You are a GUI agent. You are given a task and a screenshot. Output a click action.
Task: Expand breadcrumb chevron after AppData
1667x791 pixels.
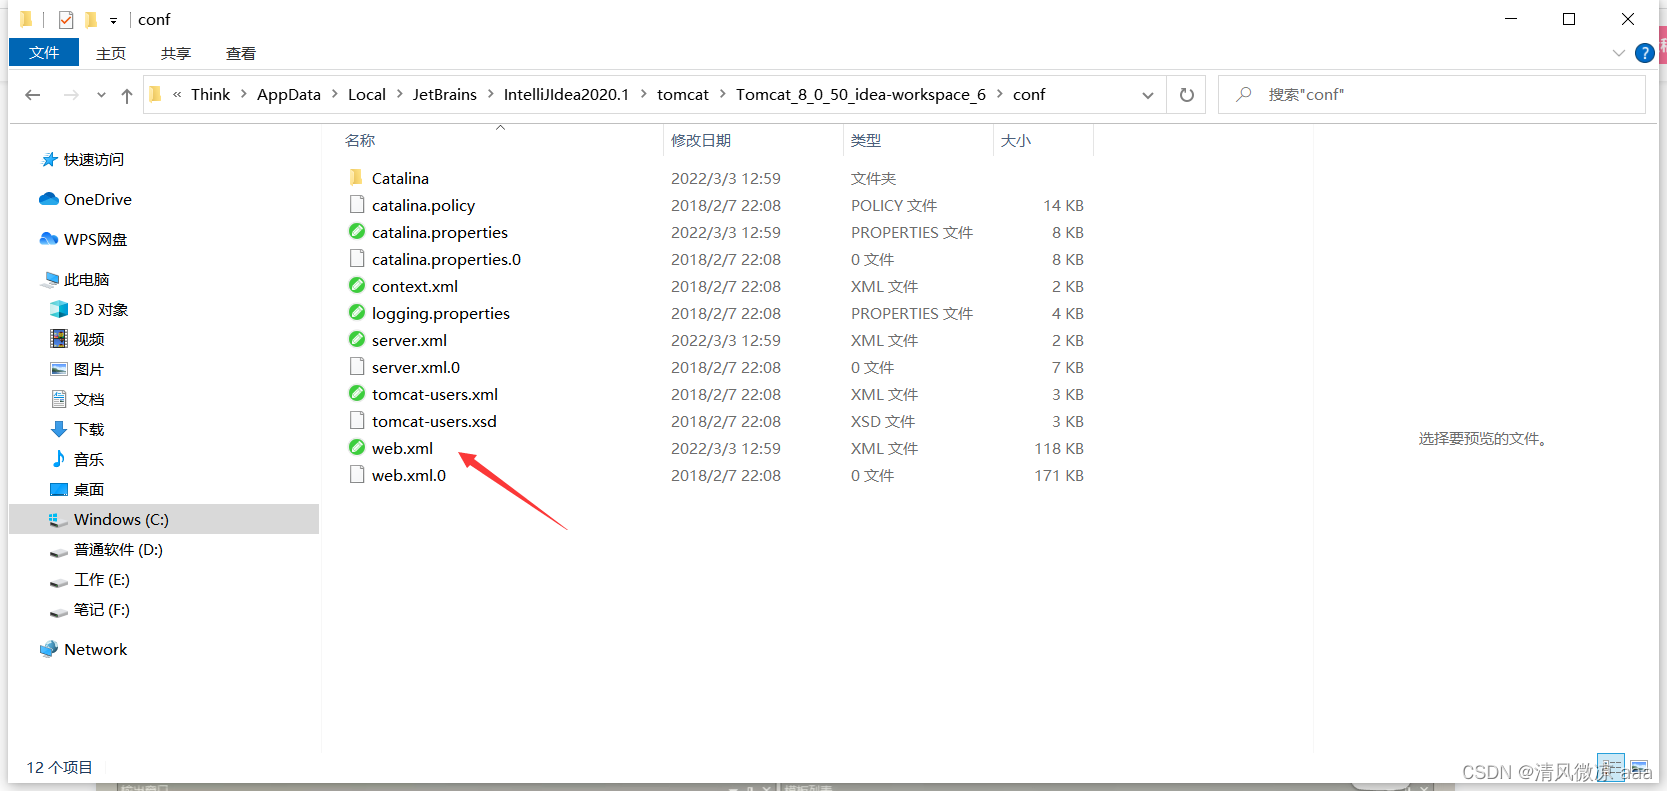point(335,95)
